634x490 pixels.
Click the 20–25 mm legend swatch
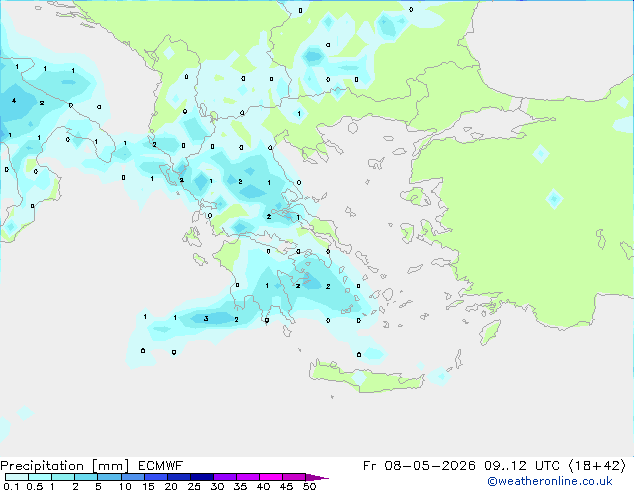tap(178, 477)
